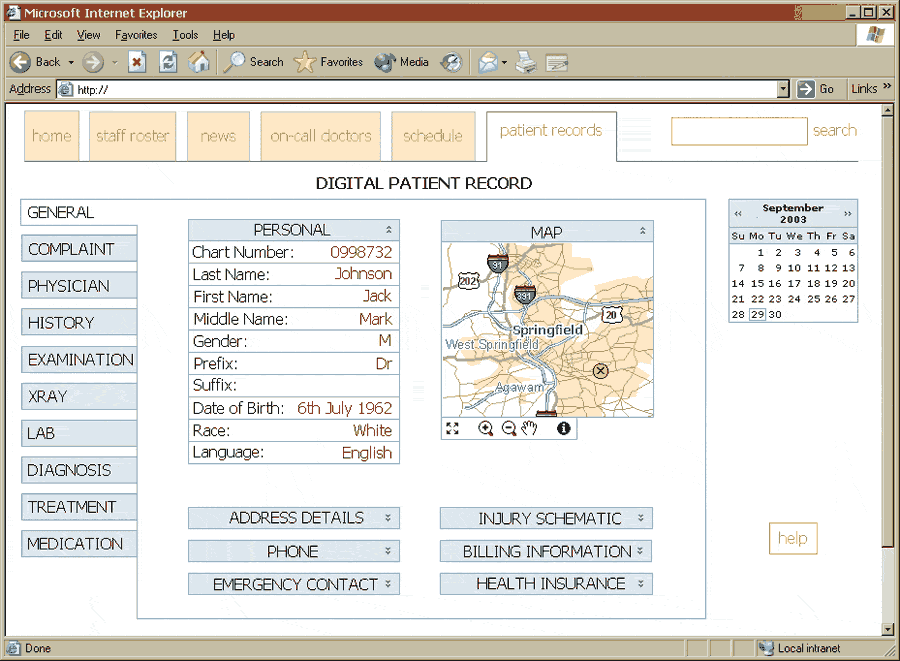Click the map zoom in magnifier
The image size is (900, 661).
(x=486, y=428)
